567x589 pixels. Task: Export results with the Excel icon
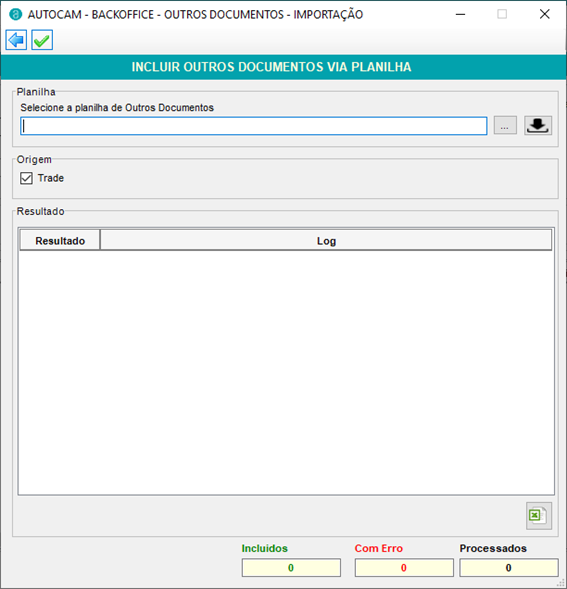pos(539,516)
